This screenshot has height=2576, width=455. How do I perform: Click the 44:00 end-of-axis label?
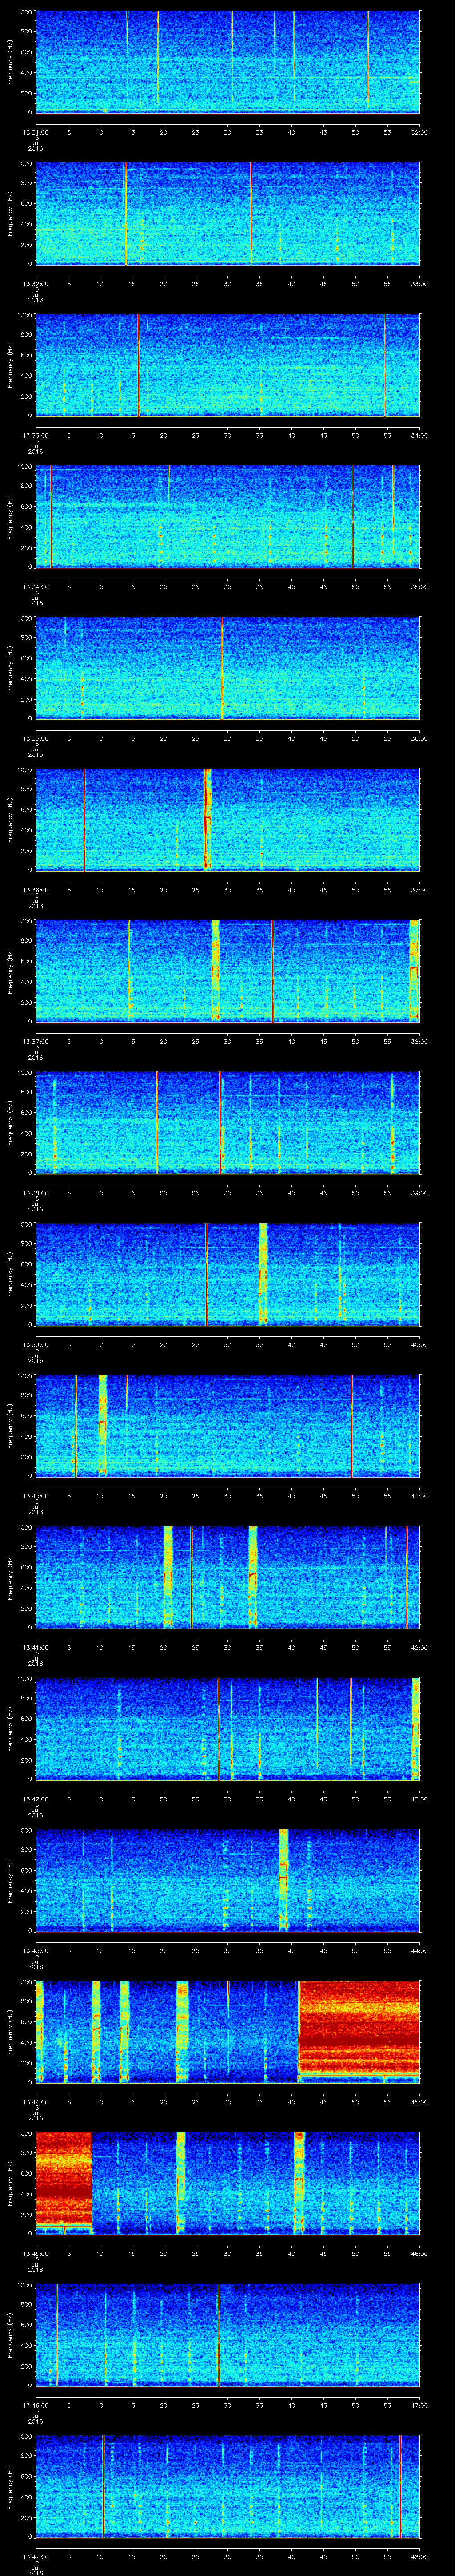coord(419,1950)
